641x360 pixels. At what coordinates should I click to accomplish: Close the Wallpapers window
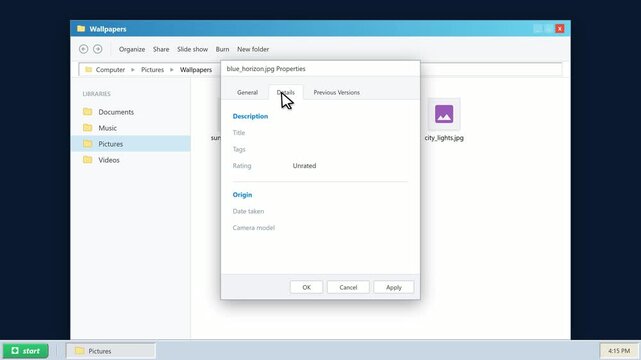pos(560,29)
